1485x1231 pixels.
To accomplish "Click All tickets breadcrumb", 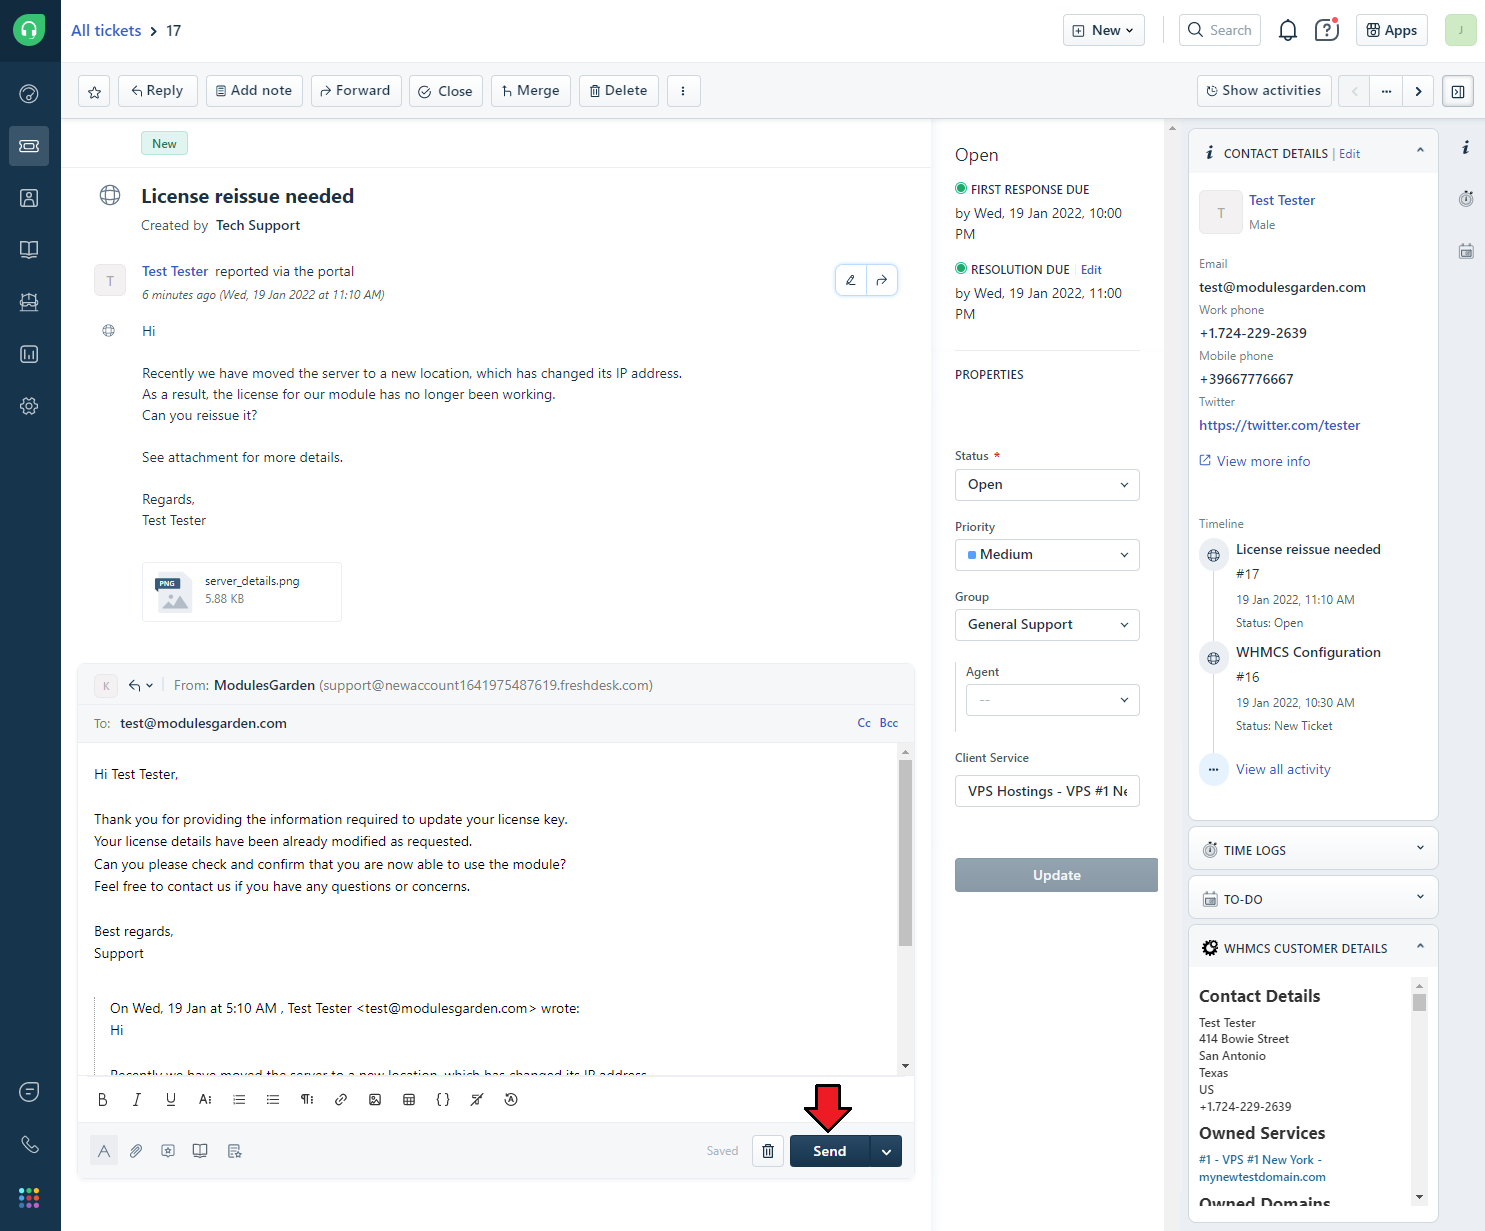I will point(106,31).
